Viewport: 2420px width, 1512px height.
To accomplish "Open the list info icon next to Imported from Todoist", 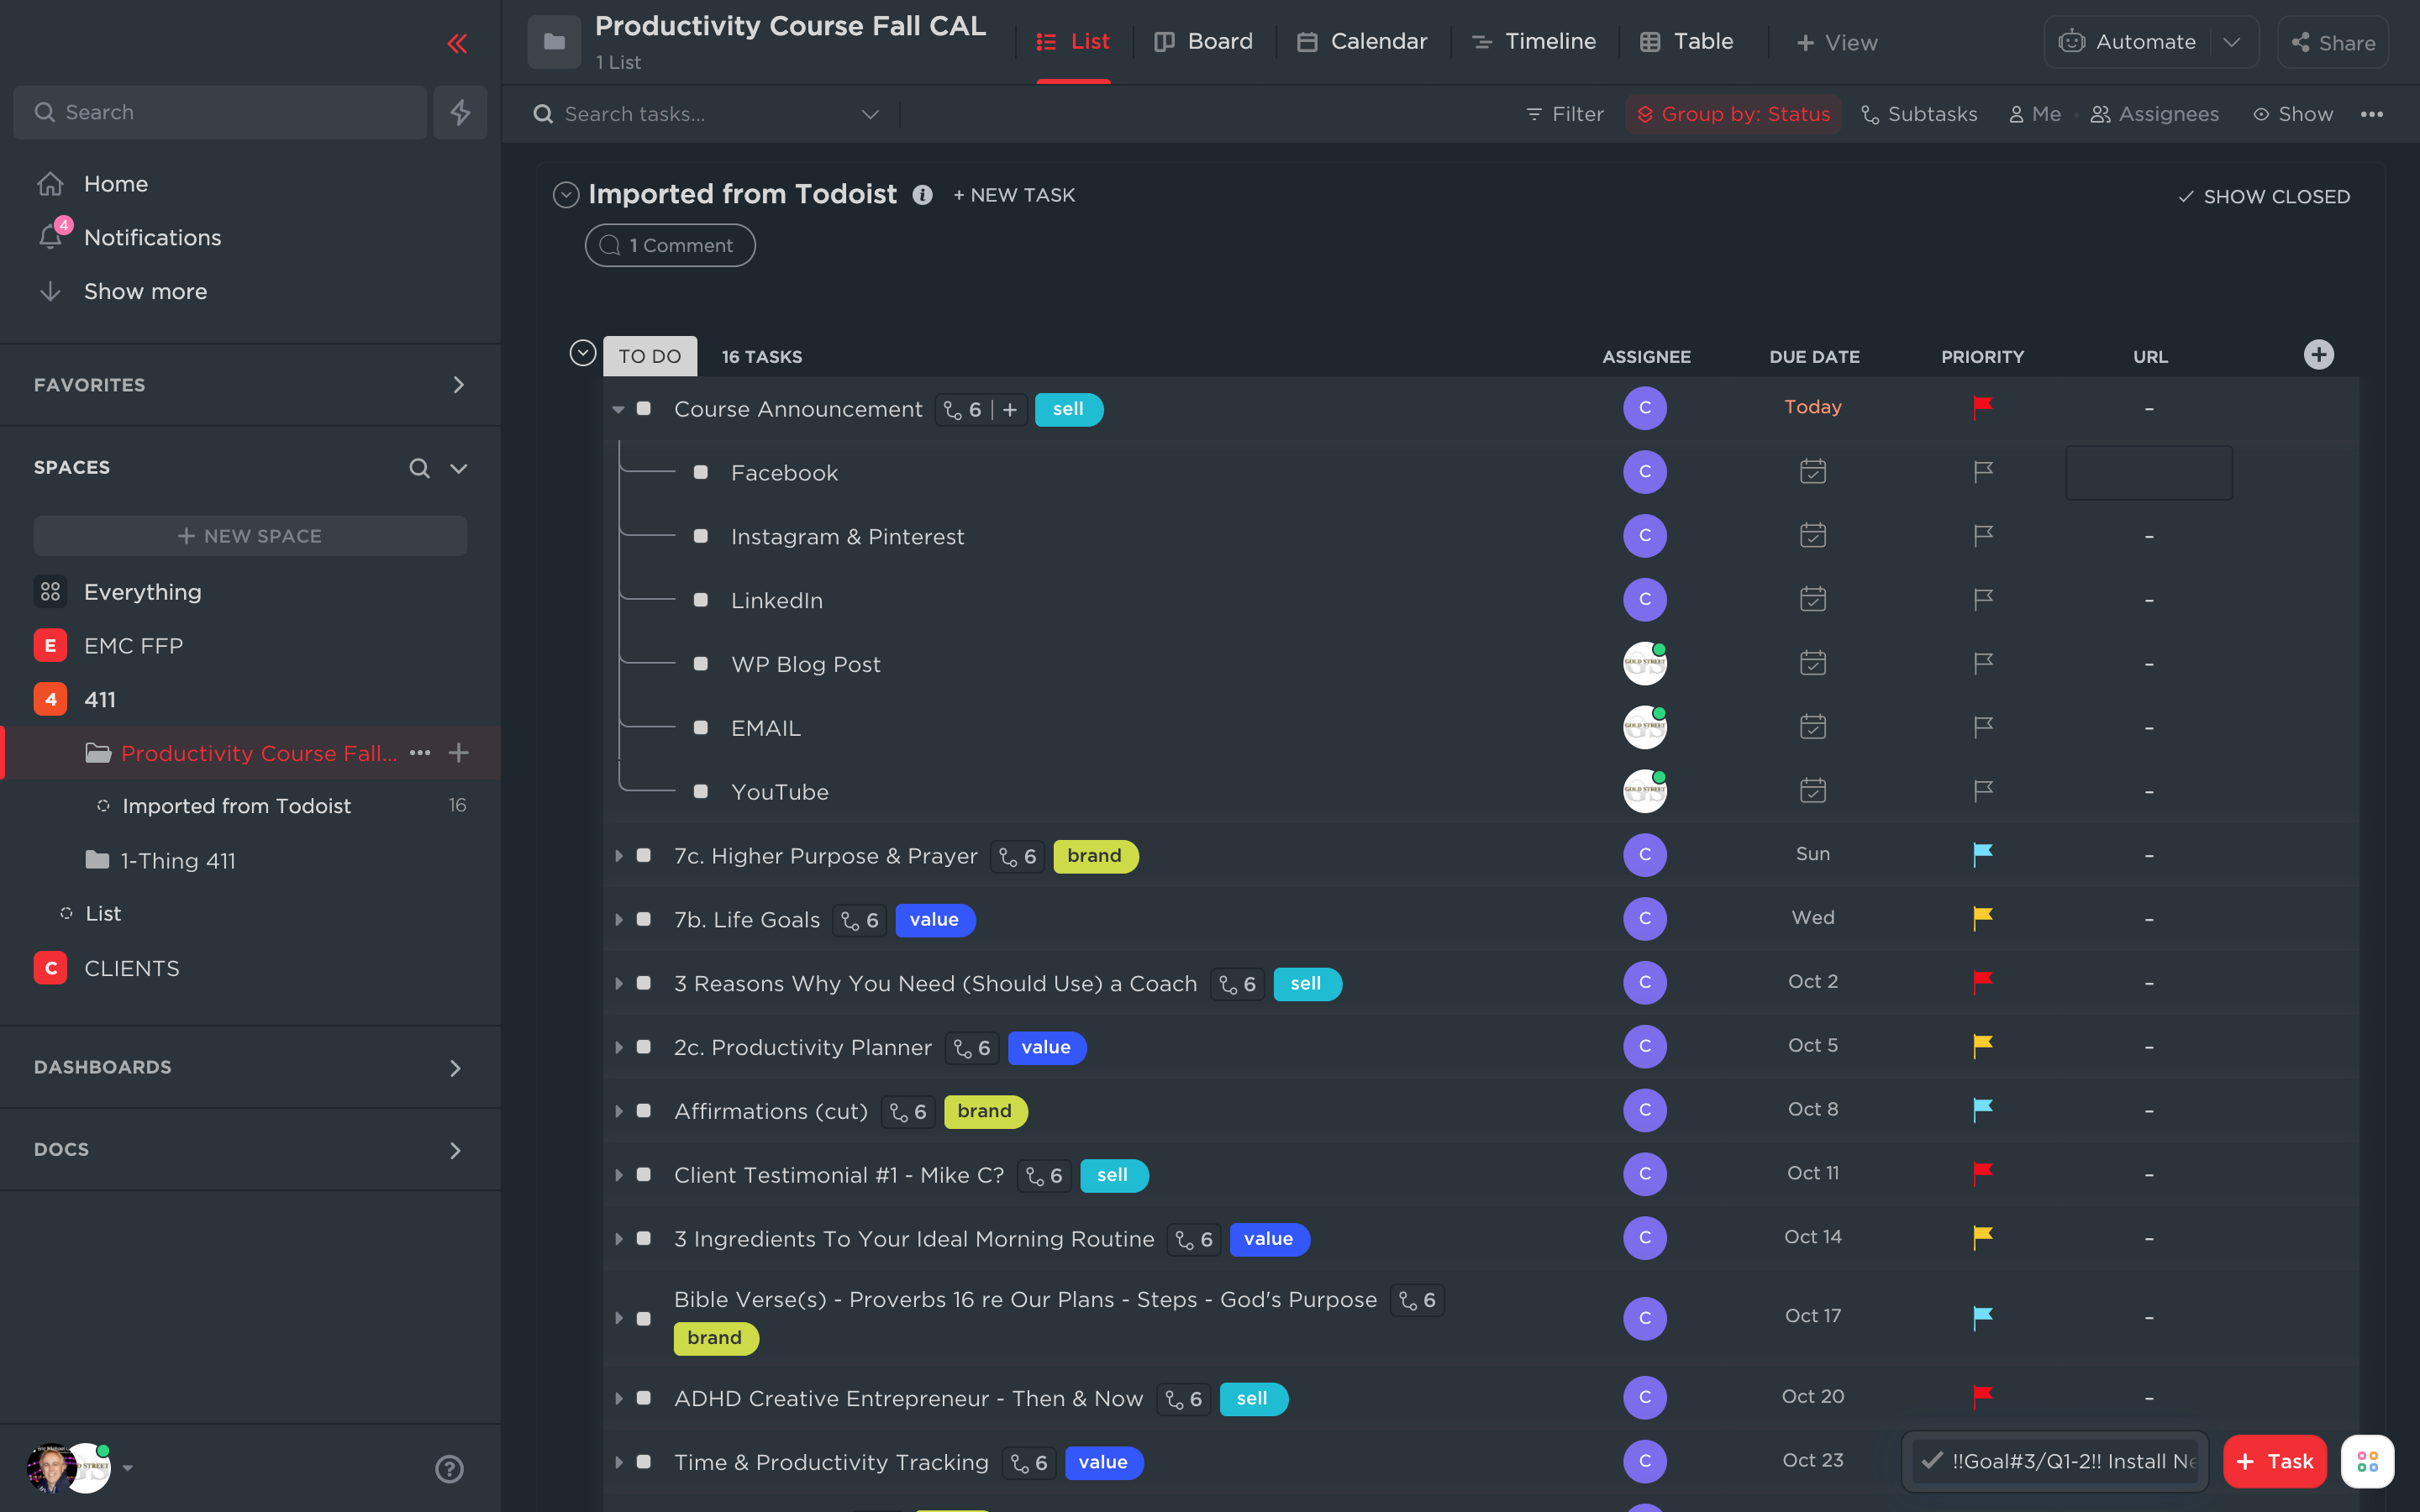I will 922,195.
